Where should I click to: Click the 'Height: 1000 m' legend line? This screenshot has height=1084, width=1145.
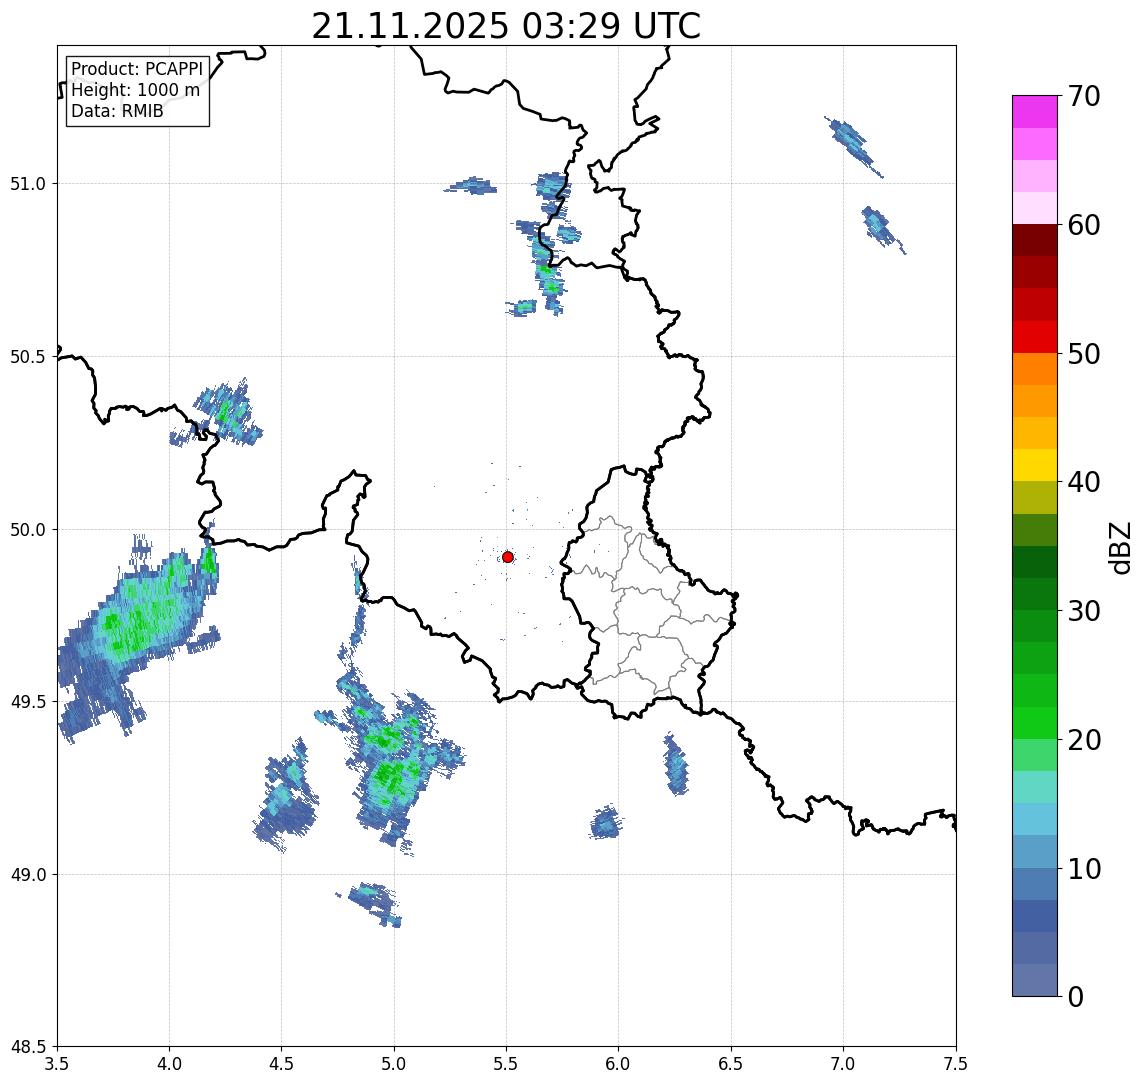click(135, 90)
